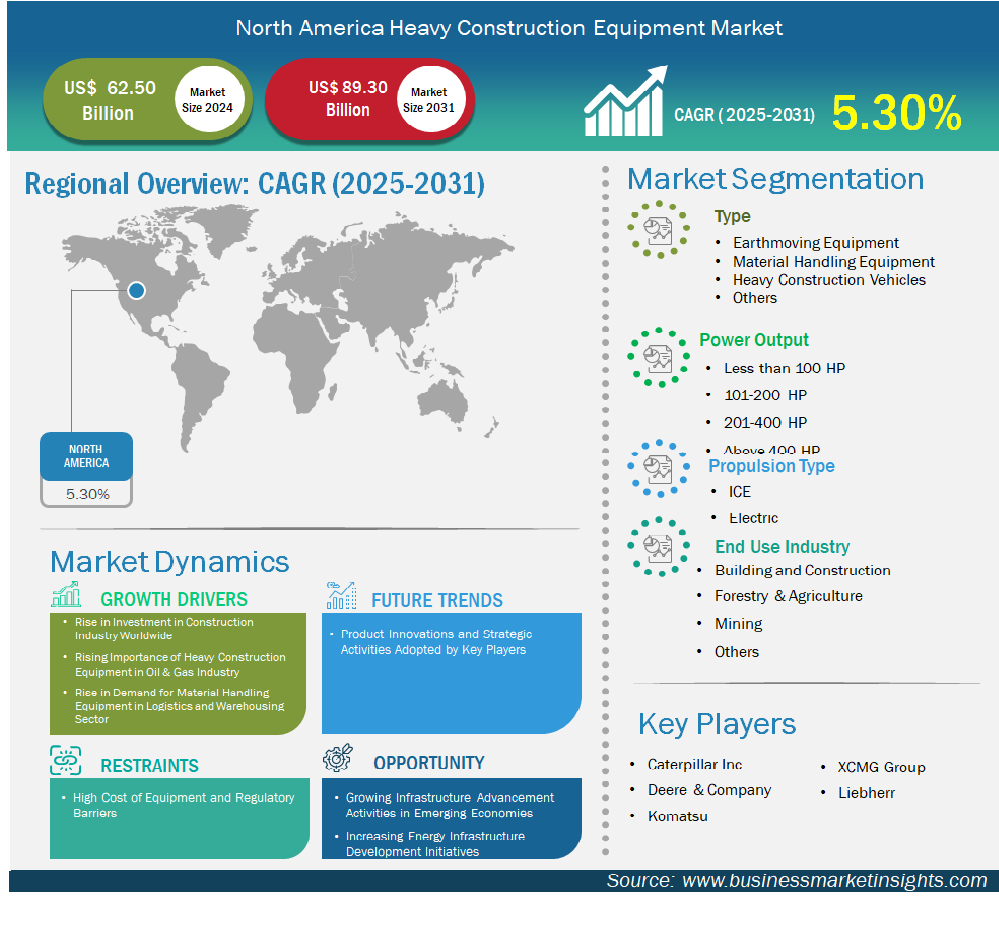Click the "RESTRAINTS" heading
Viewport: 999px width, 947px height.
point(150,765)
